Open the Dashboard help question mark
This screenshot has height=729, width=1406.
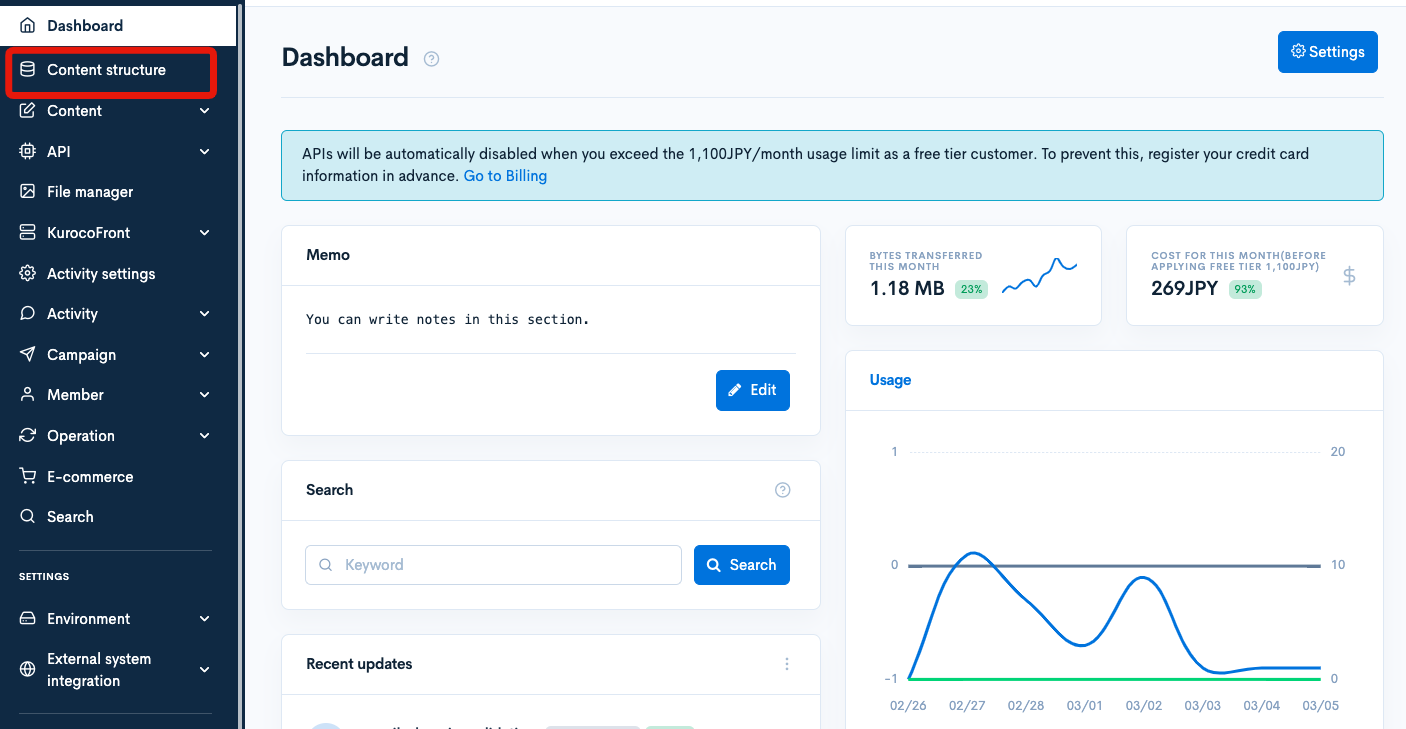tap(431, 59)
